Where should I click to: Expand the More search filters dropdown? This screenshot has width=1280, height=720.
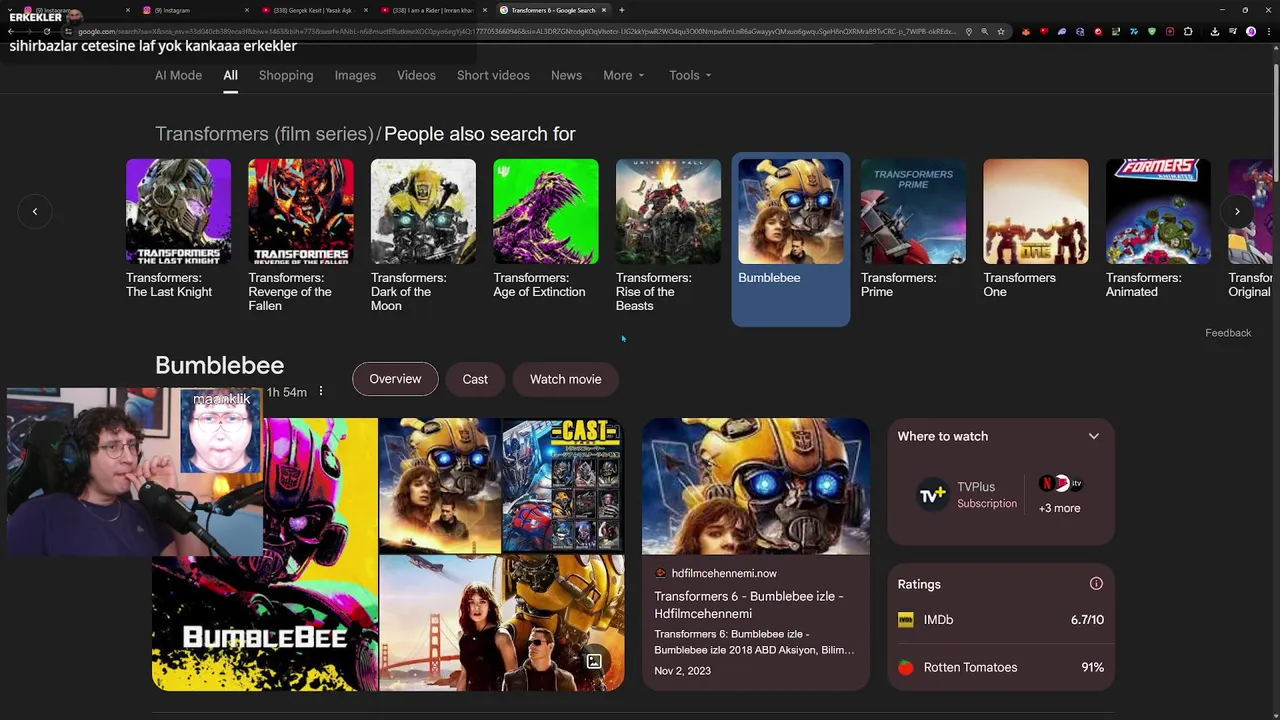pos(624,75)
